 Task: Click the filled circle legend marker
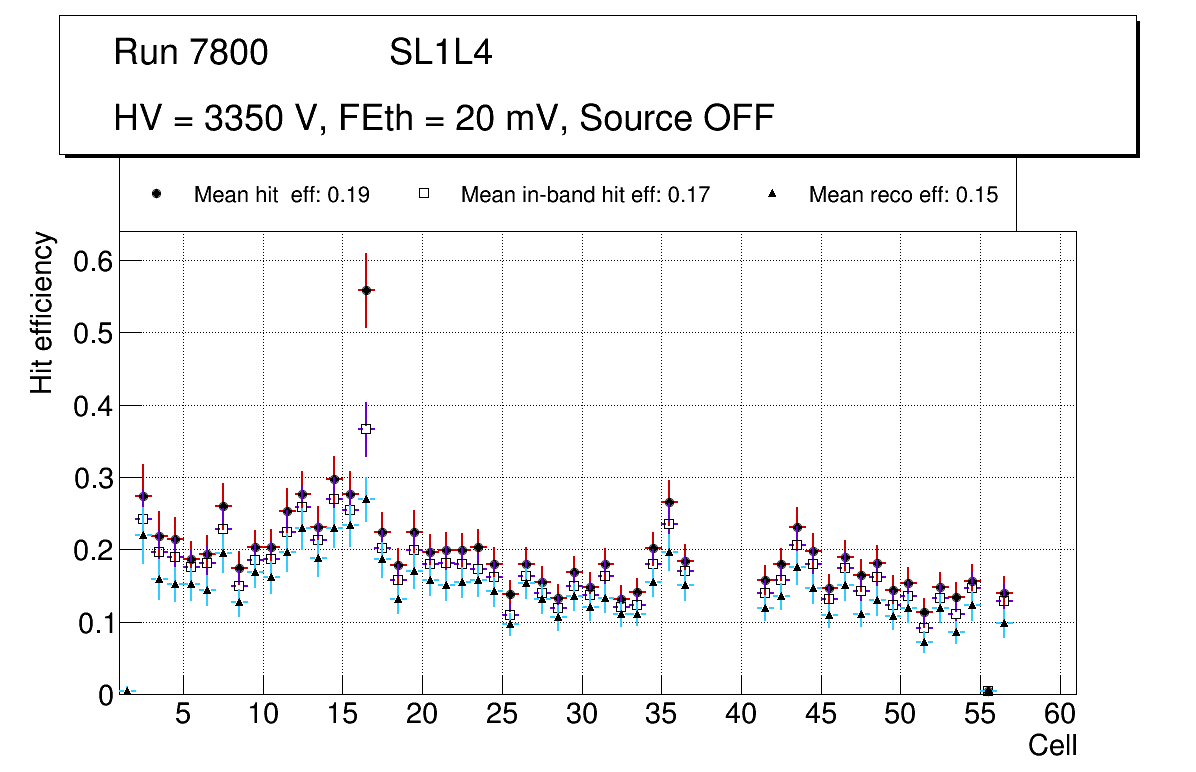(157, 195)
